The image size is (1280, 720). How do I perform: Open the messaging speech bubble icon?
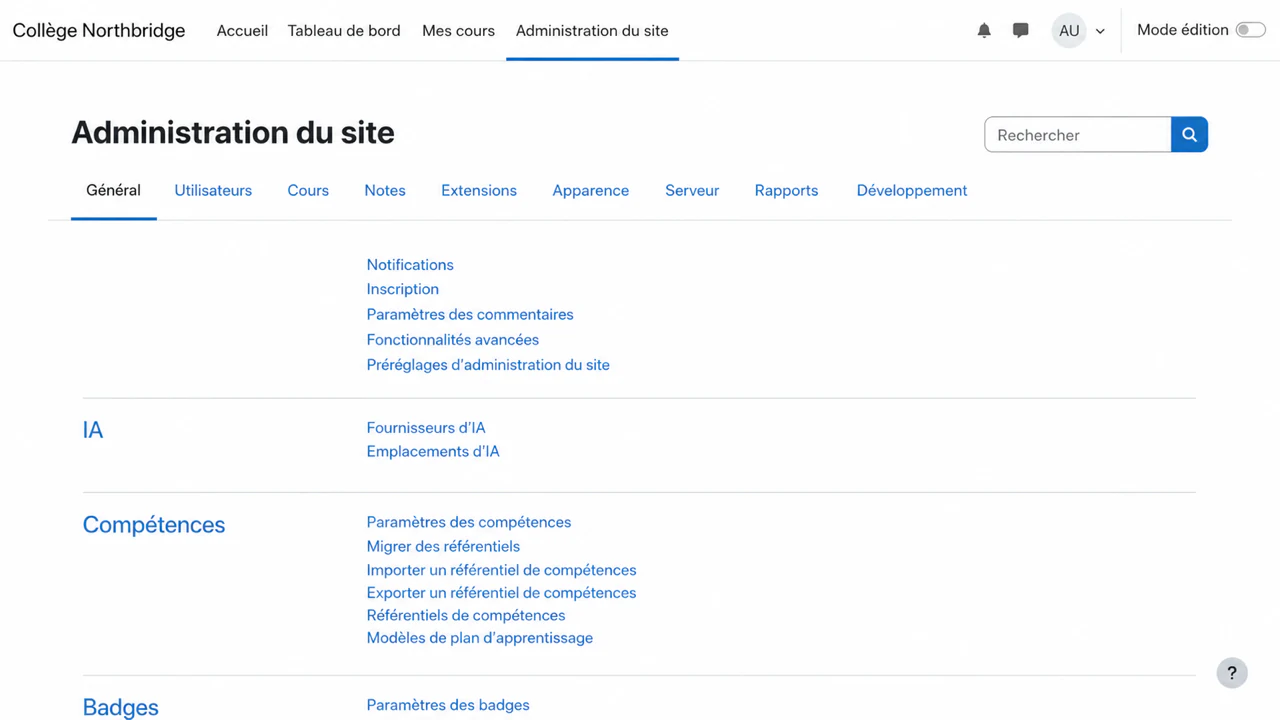(1020, 31)
